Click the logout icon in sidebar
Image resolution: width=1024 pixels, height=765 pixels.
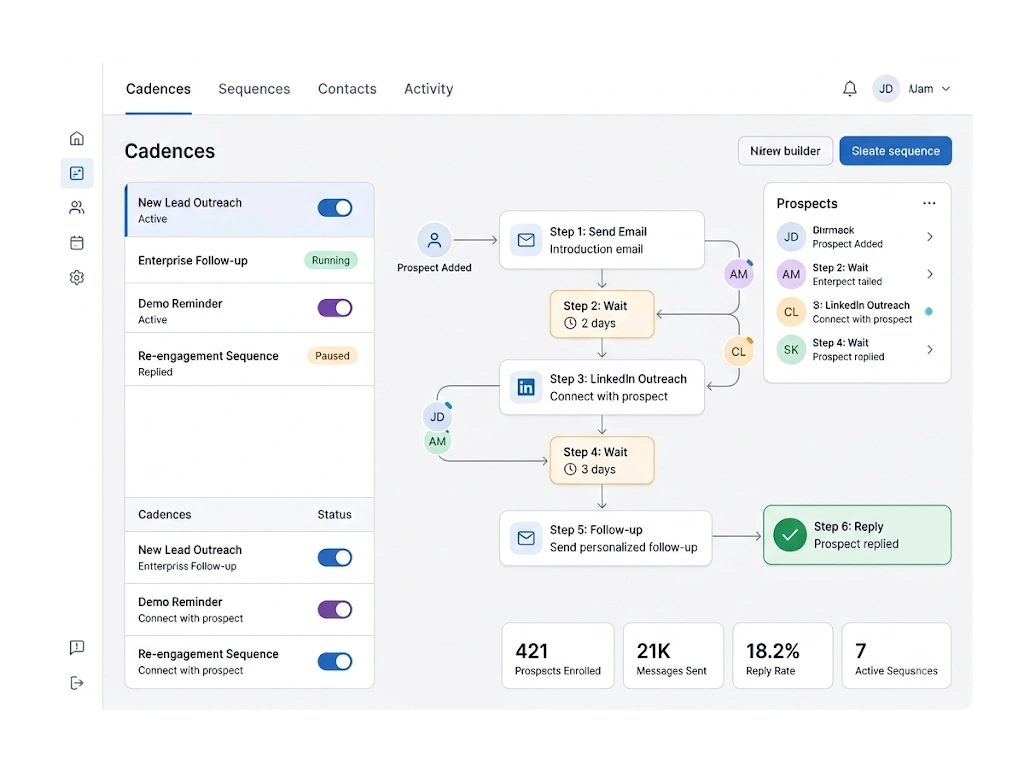click(x=76, y=683)
